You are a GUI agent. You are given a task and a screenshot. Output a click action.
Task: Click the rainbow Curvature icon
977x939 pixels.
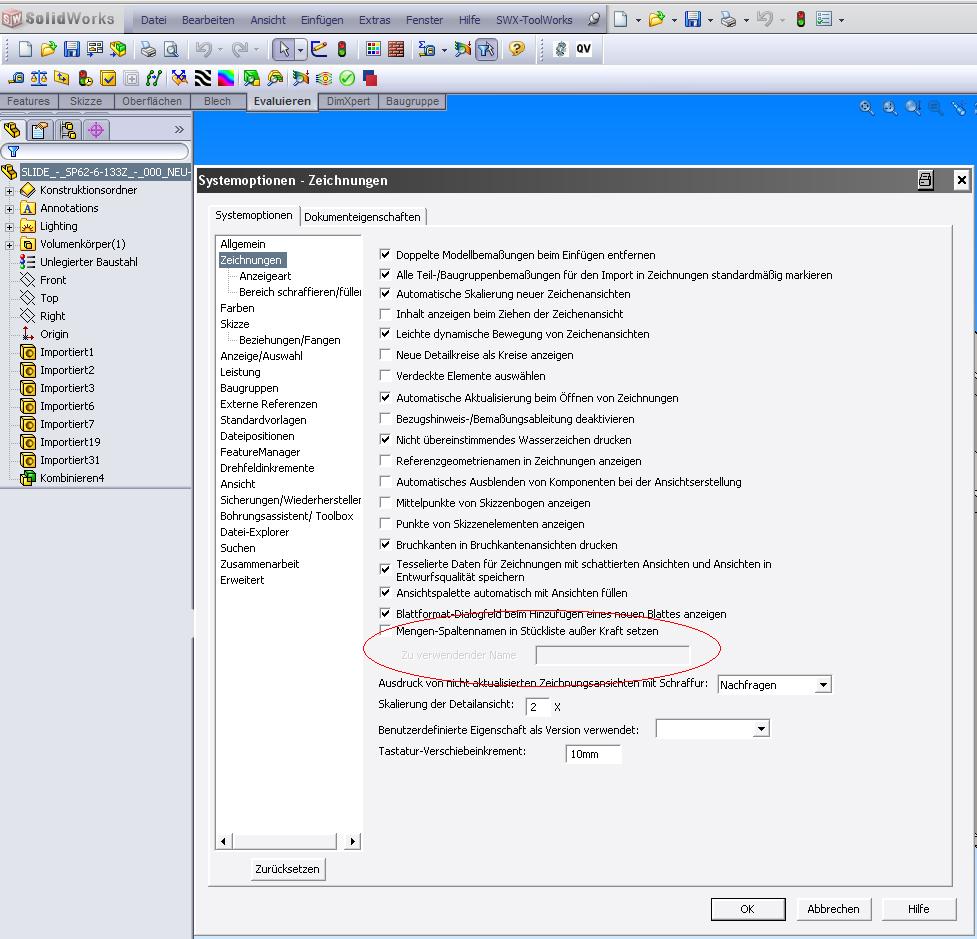[226, 79]
